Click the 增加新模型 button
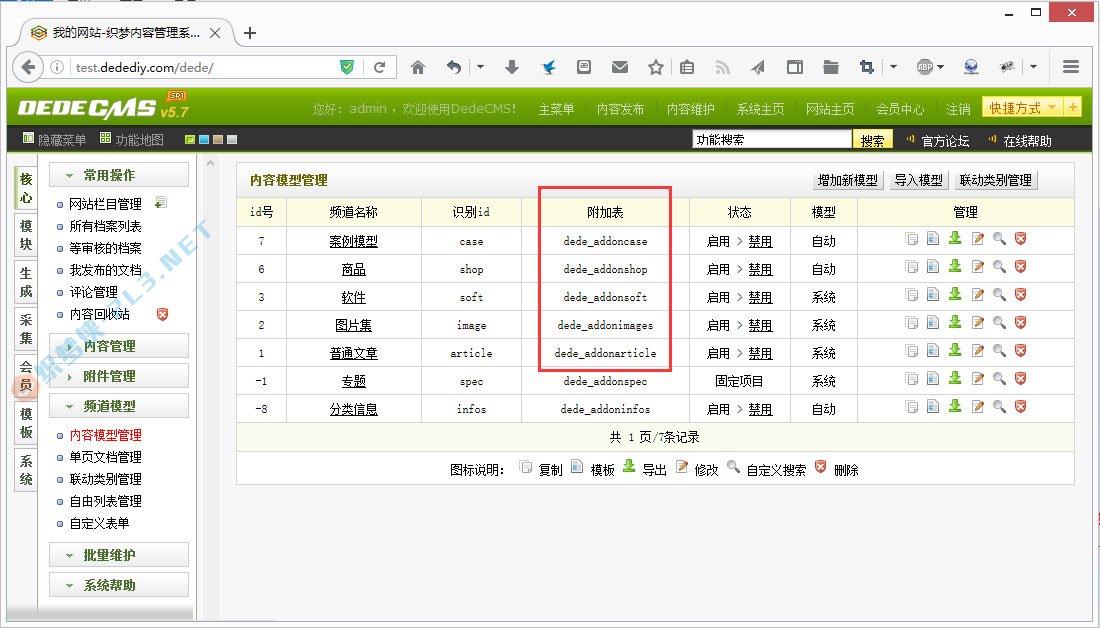The width and height of the screenshot is (1100, 628). click(847, 180)
